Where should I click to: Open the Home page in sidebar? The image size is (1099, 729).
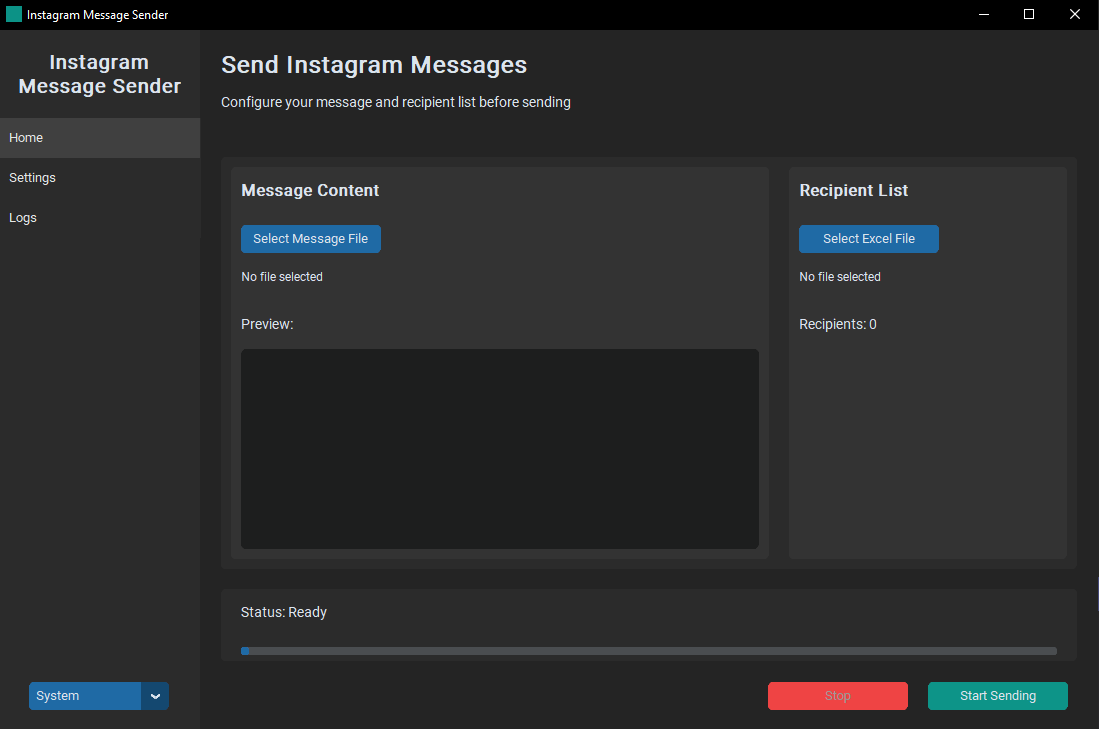pos(100,137)
